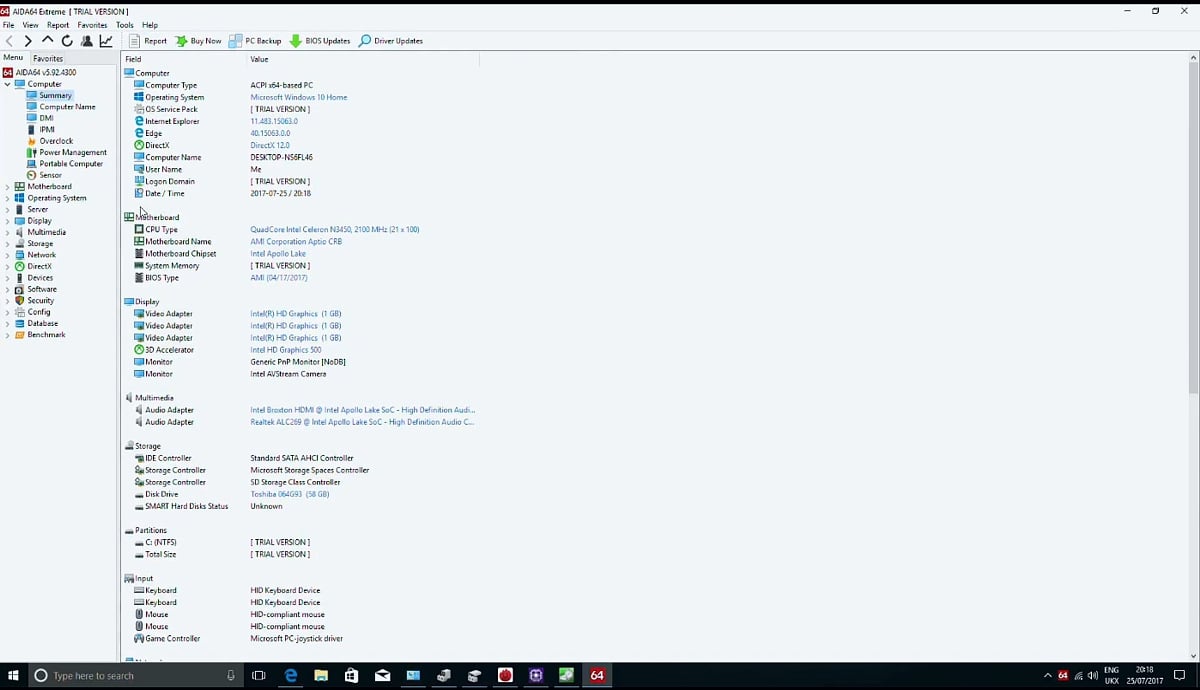Select the IPMI tree item
Viewport: 1200px width, 690px height.
pos(47,130)
